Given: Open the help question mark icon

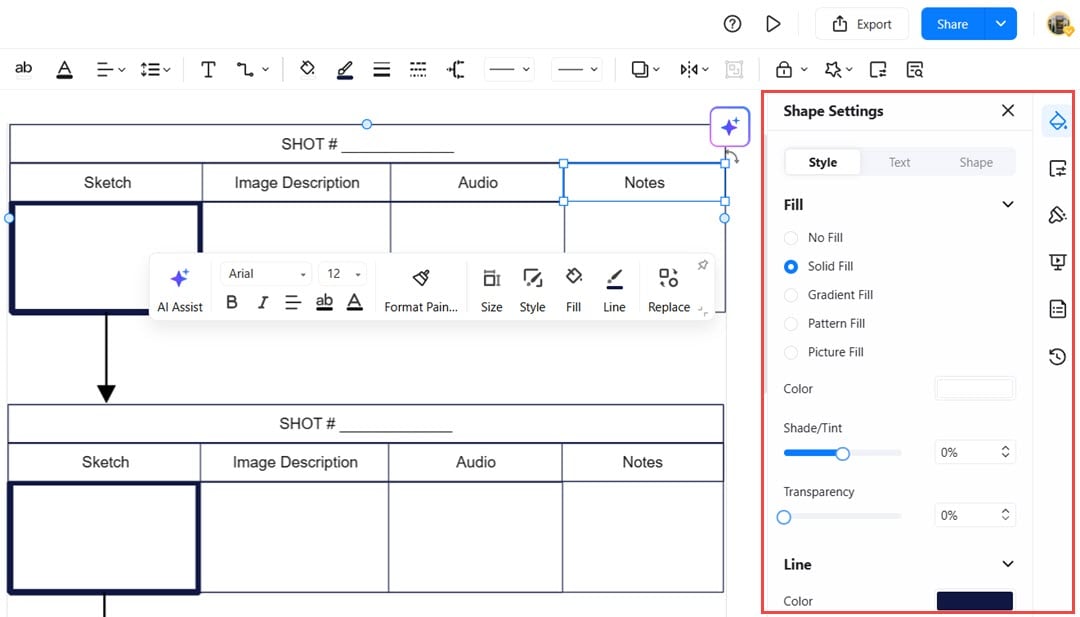Looking at the screenshot, I should tap(732, 24).
